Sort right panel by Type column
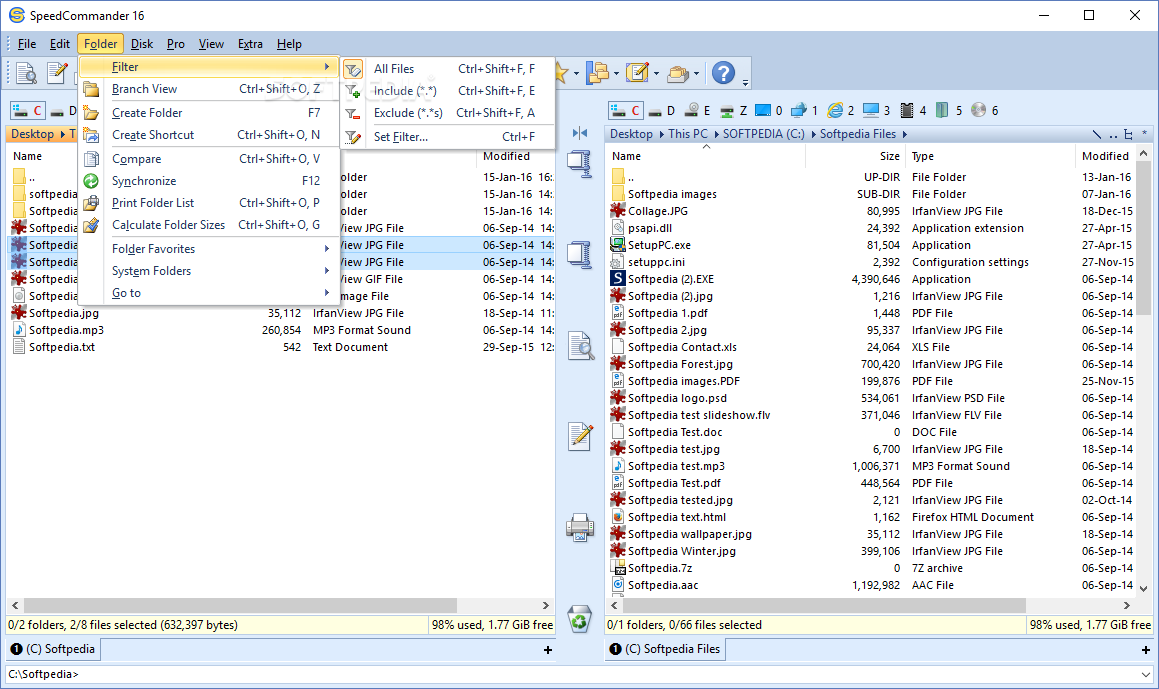Screen dimensions: 1159x689 pos(990,156)
